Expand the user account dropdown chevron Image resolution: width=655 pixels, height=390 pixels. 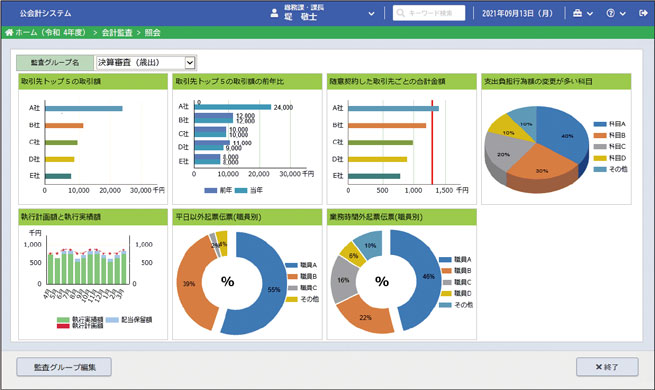pyautogui.click(x=371, y=13)
